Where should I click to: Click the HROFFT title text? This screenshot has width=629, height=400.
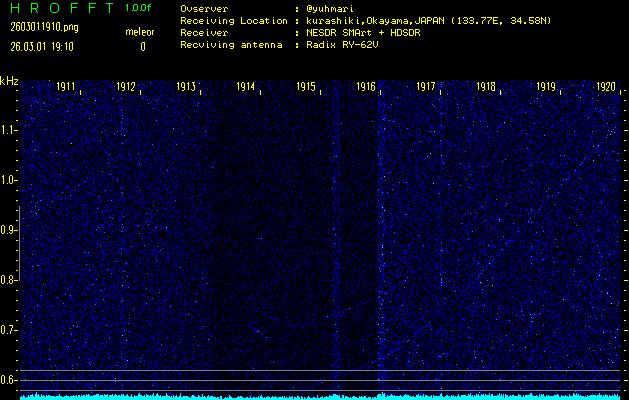[x=62, y=8]
